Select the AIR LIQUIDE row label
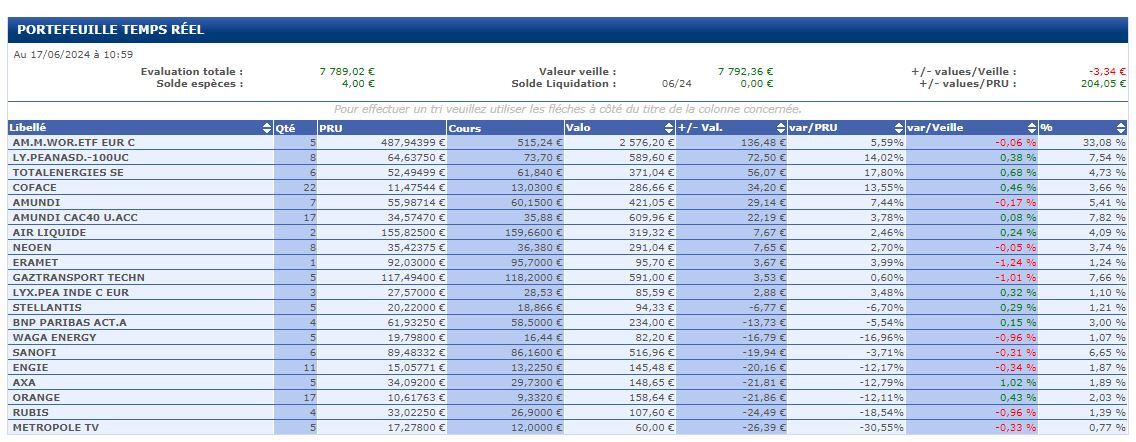Screen dimensions: 1136x442 [x=49, y=233]
